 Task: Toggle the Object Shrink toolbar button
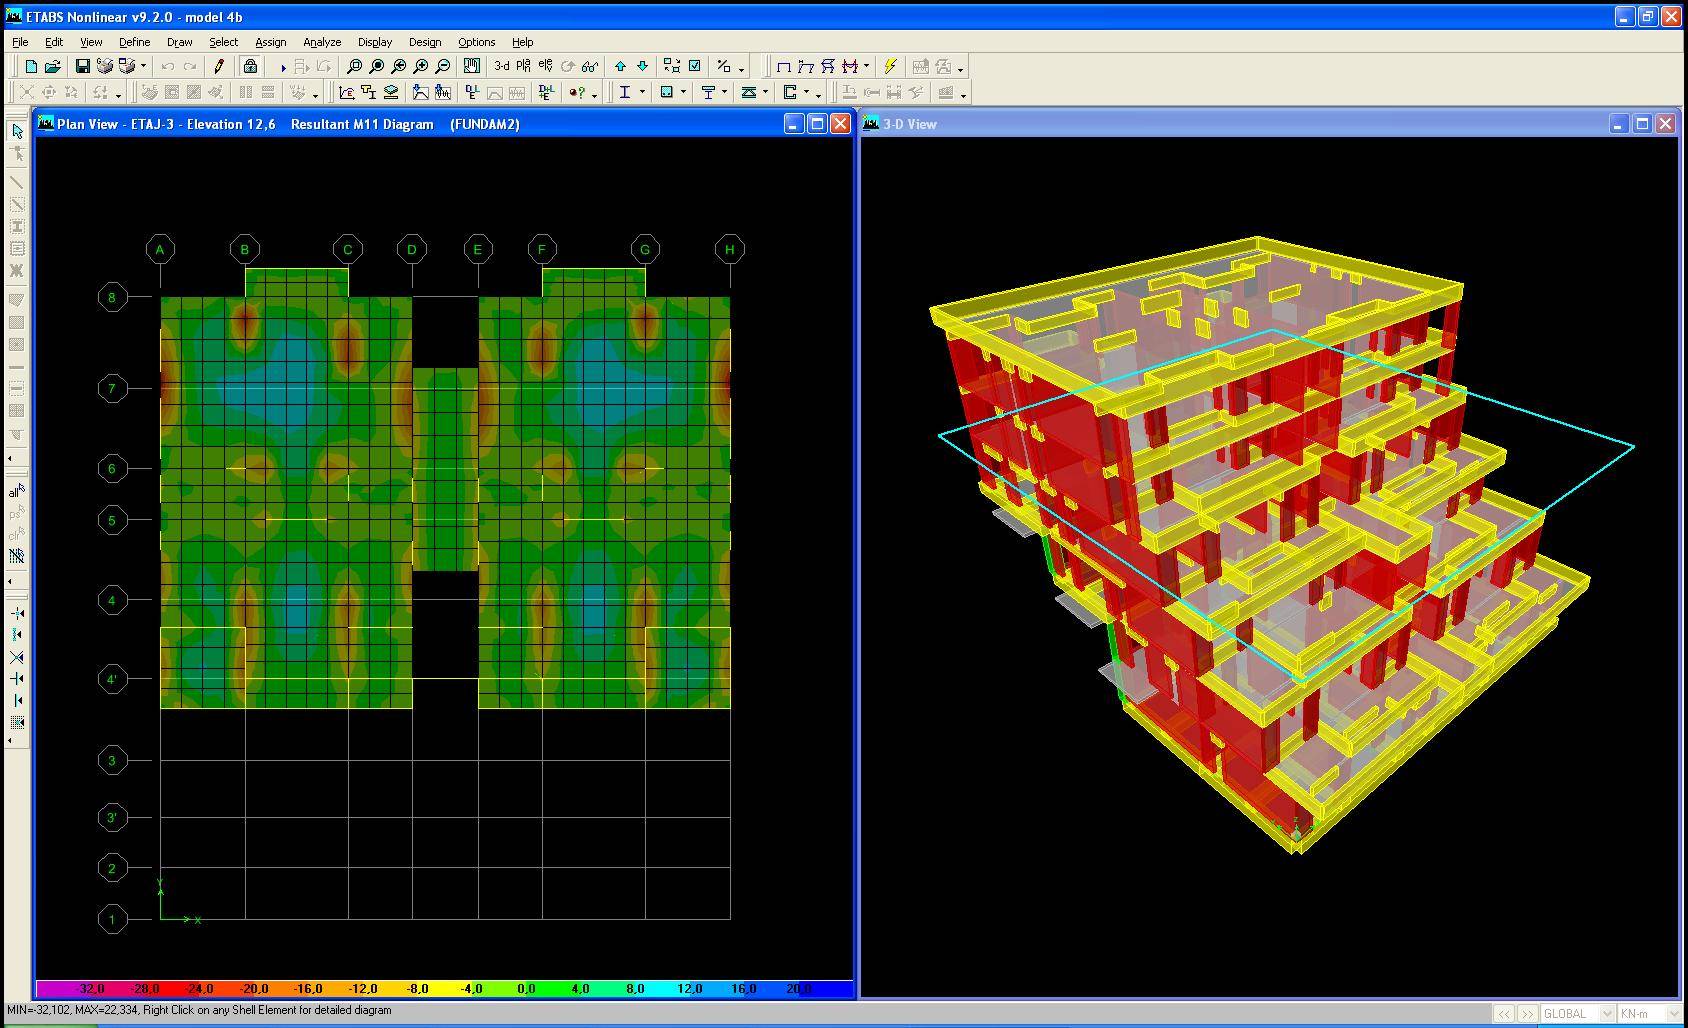(672, 67)
